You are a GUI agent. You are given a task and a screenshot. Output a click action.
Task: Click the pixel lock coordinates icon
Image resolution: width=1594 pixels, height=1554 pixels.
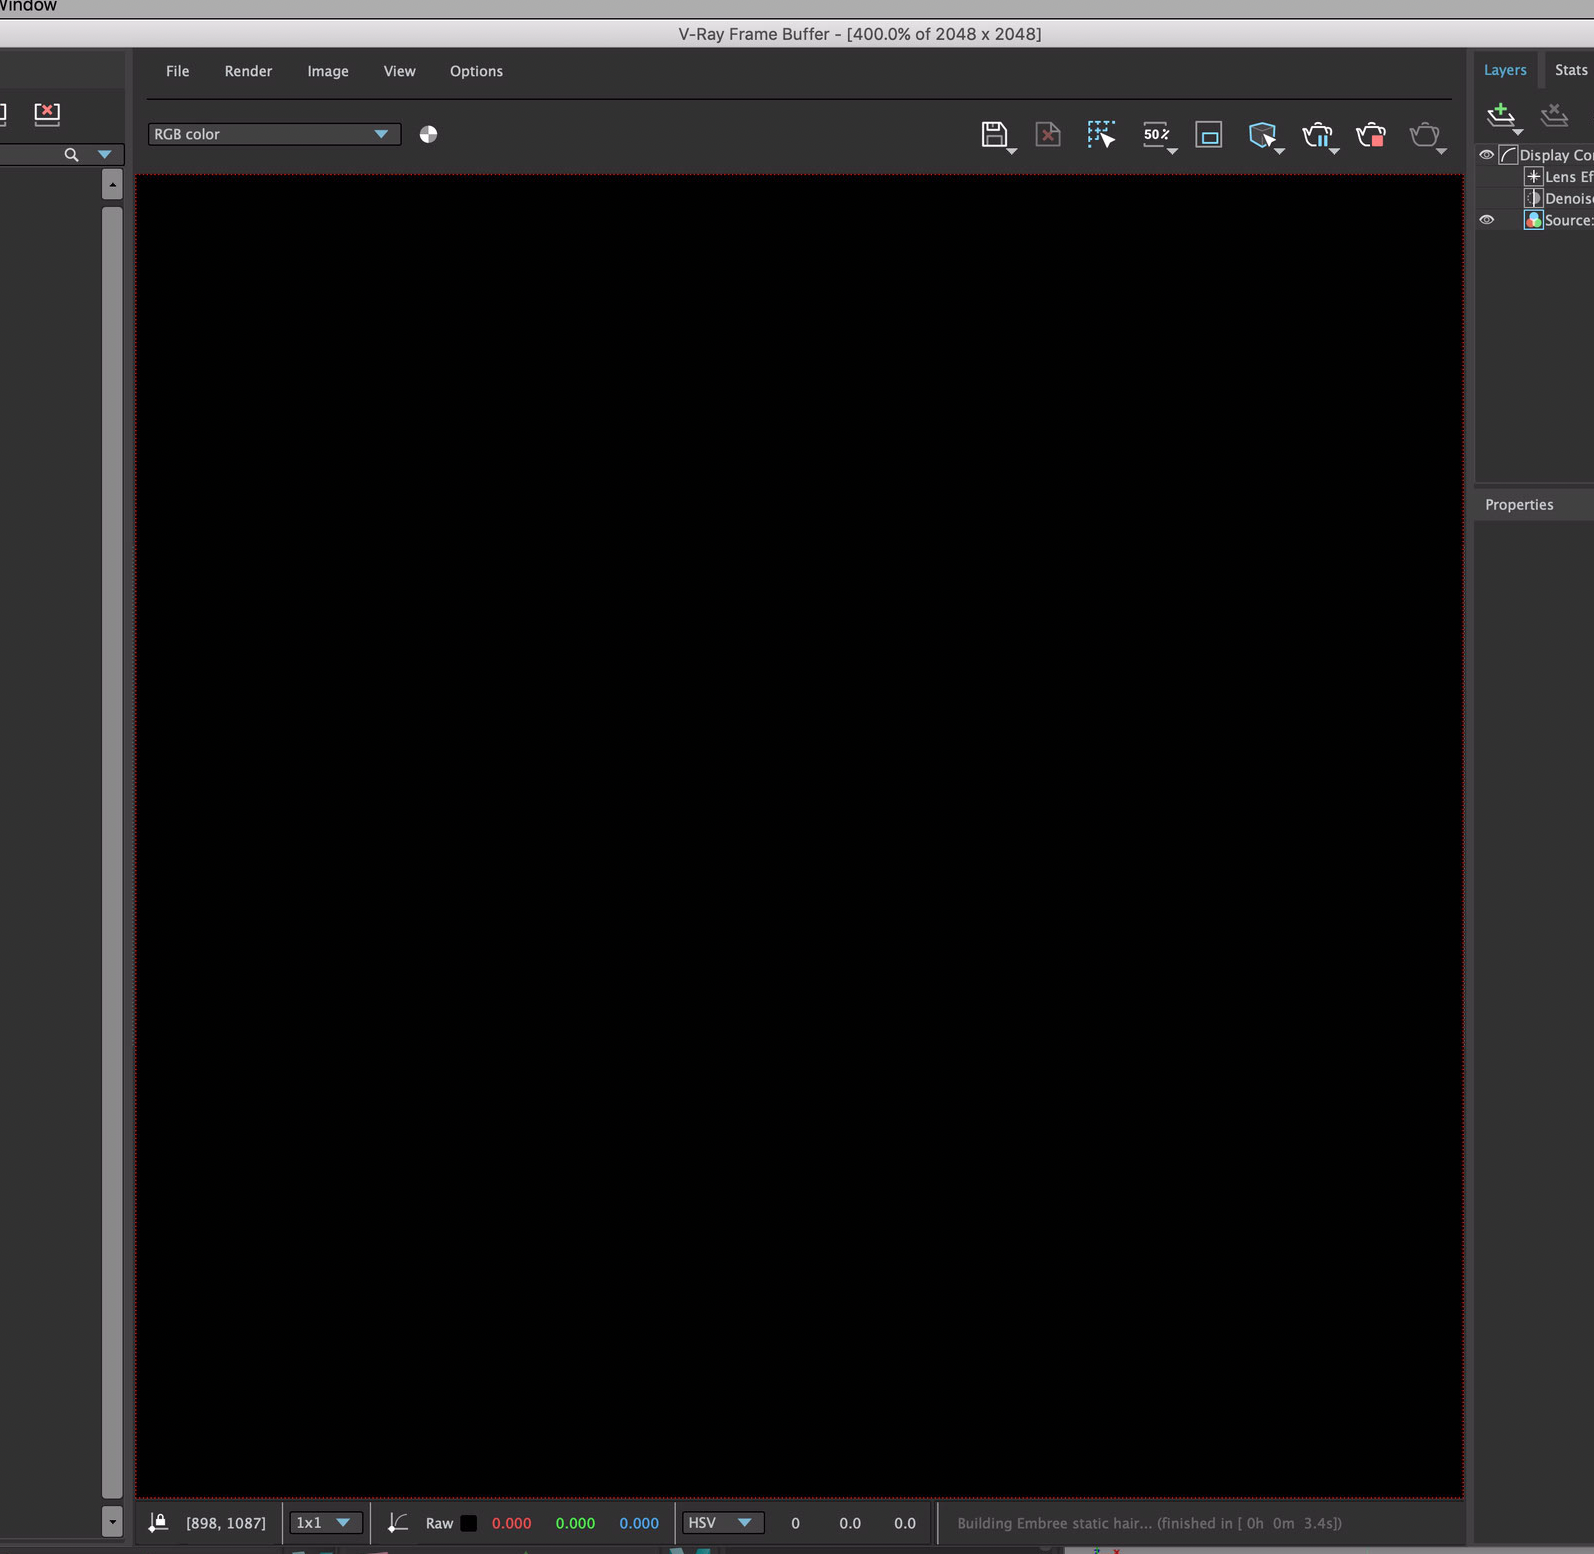(158, 1522)
